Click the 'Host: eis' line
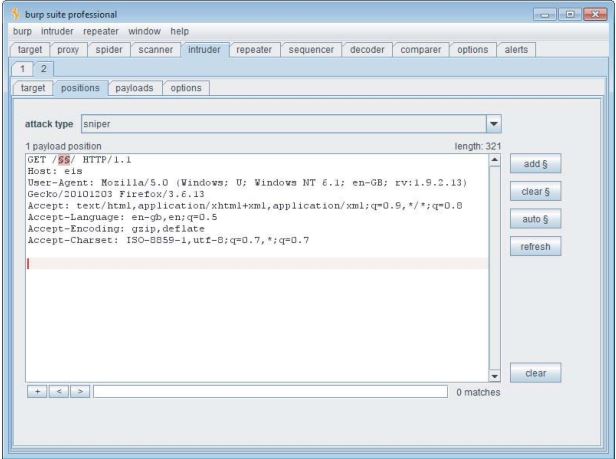616x459 pixels. (x=55, y=171)
